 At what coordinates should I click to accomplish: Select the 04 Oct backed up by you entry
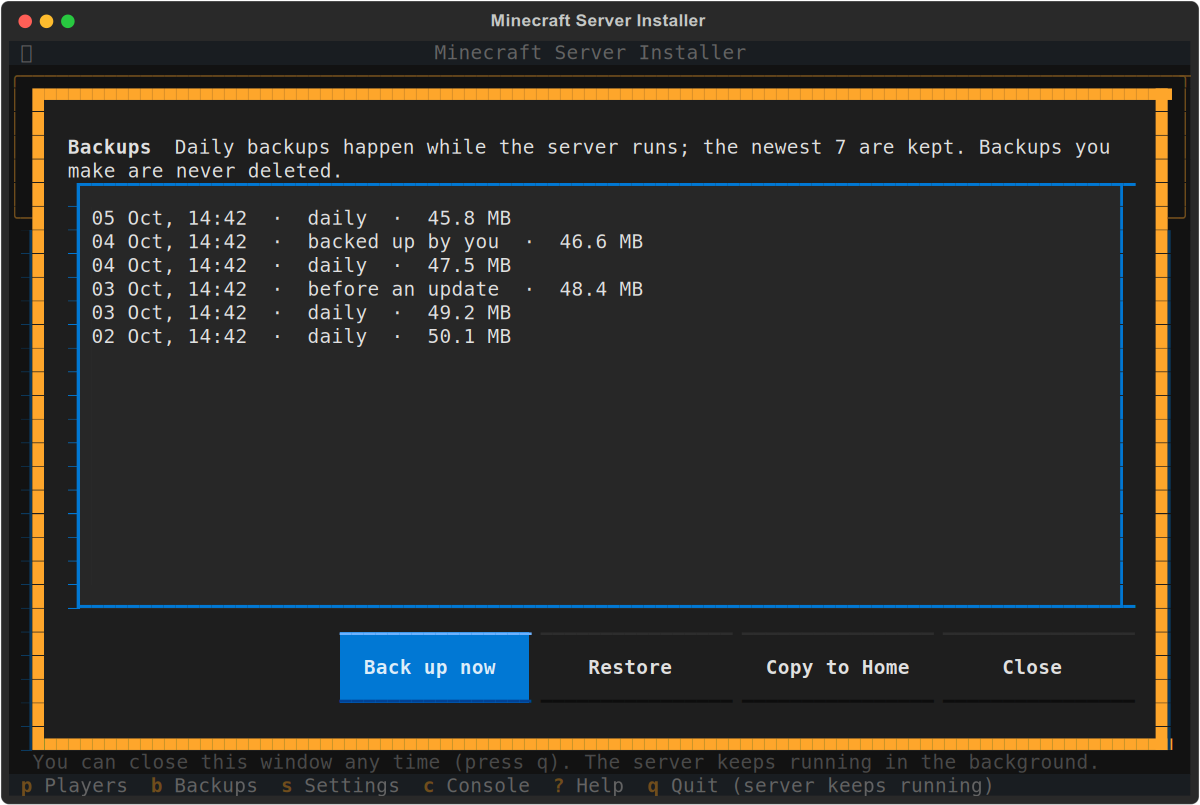pyautogui.click(x=600, y=242)
